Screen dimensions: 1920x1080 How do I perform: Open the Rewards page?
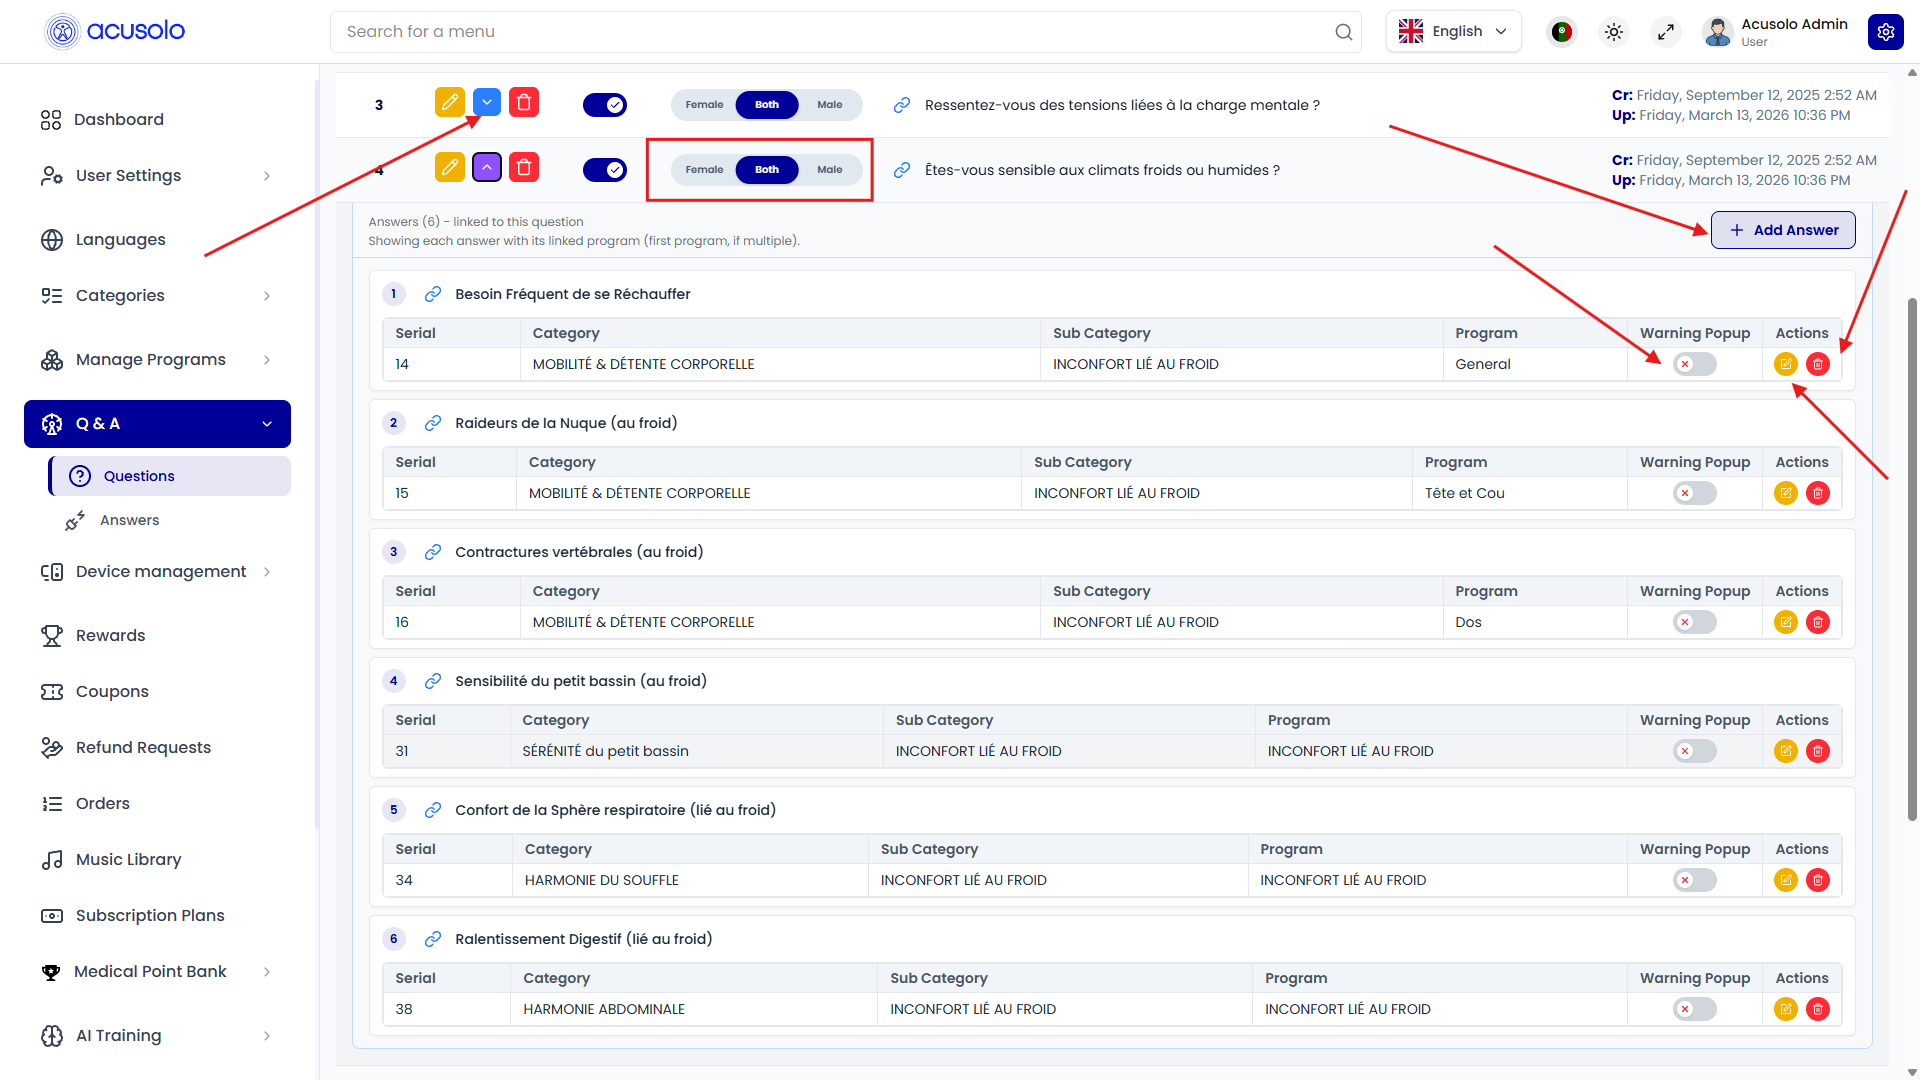point(157,636)
